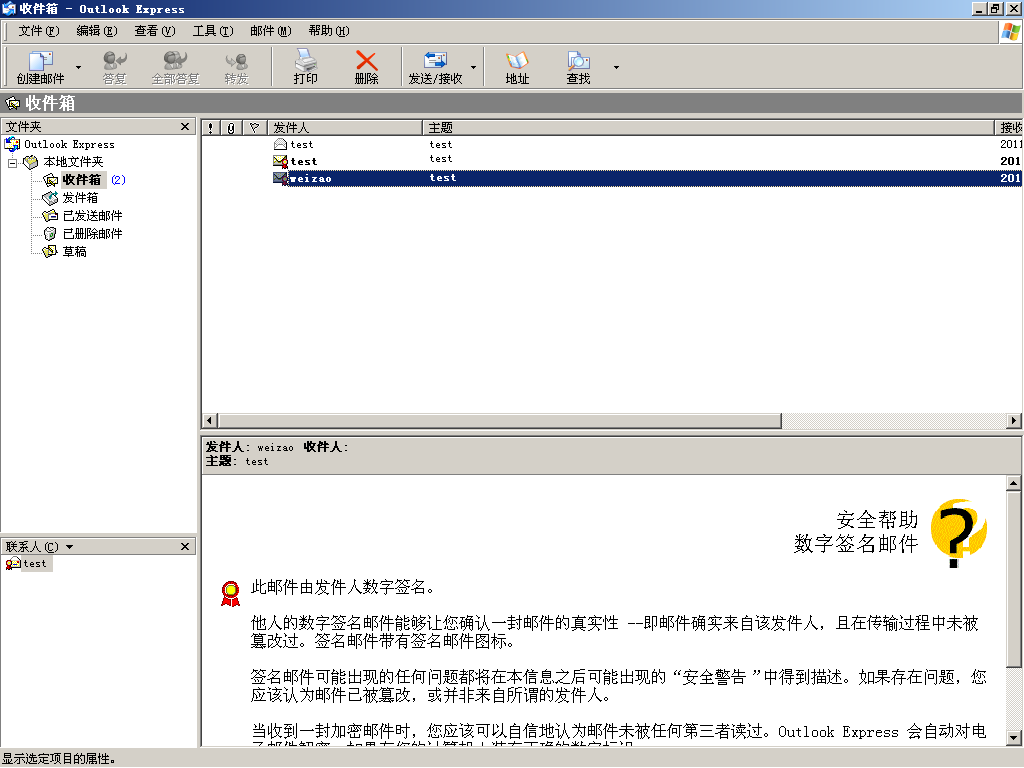
Task: Open the Edit (编辑) menu
Action: tap(97, 31)
